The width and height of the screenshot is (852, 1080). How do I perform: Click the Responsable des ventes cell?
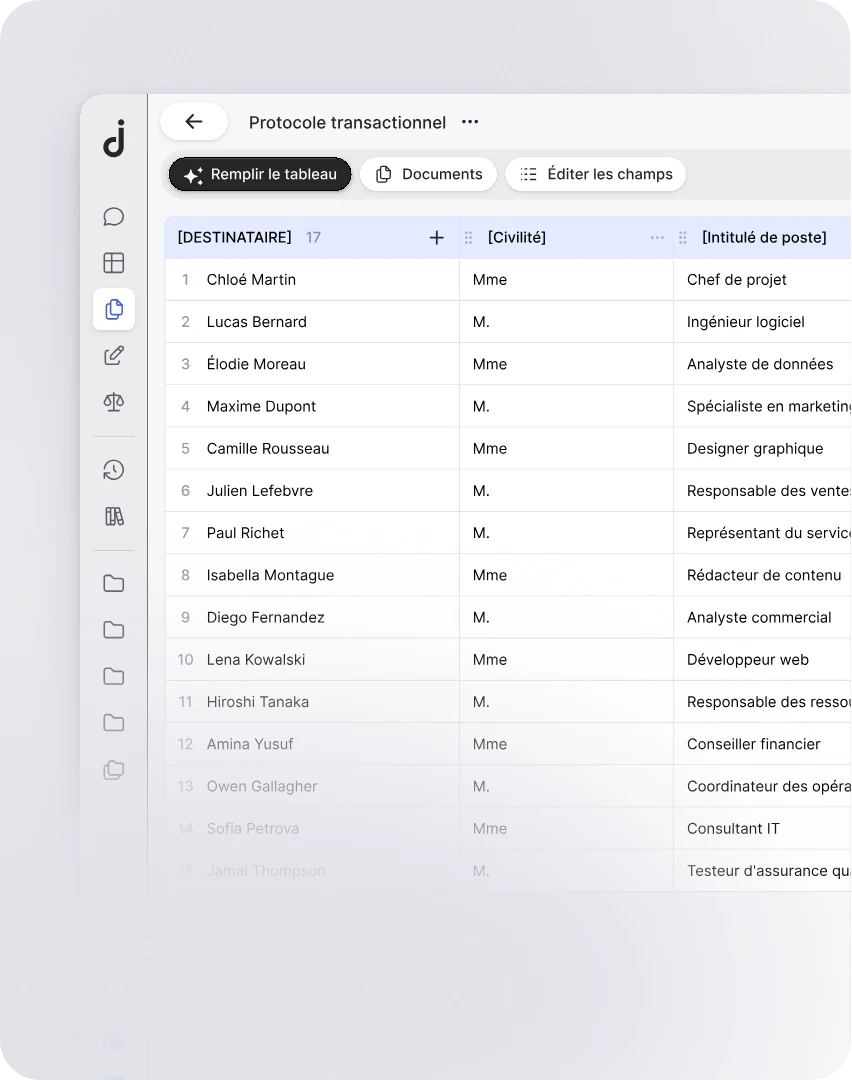tap(762, 490)
